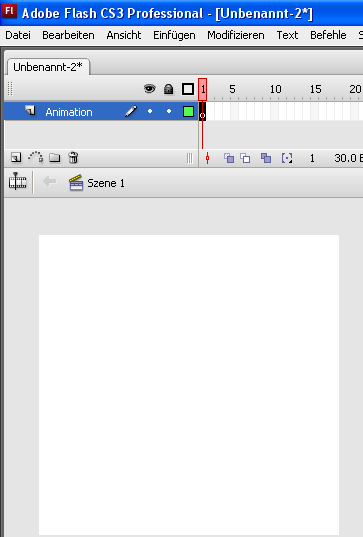Click the white stage canvas

(x=189, y=385)
